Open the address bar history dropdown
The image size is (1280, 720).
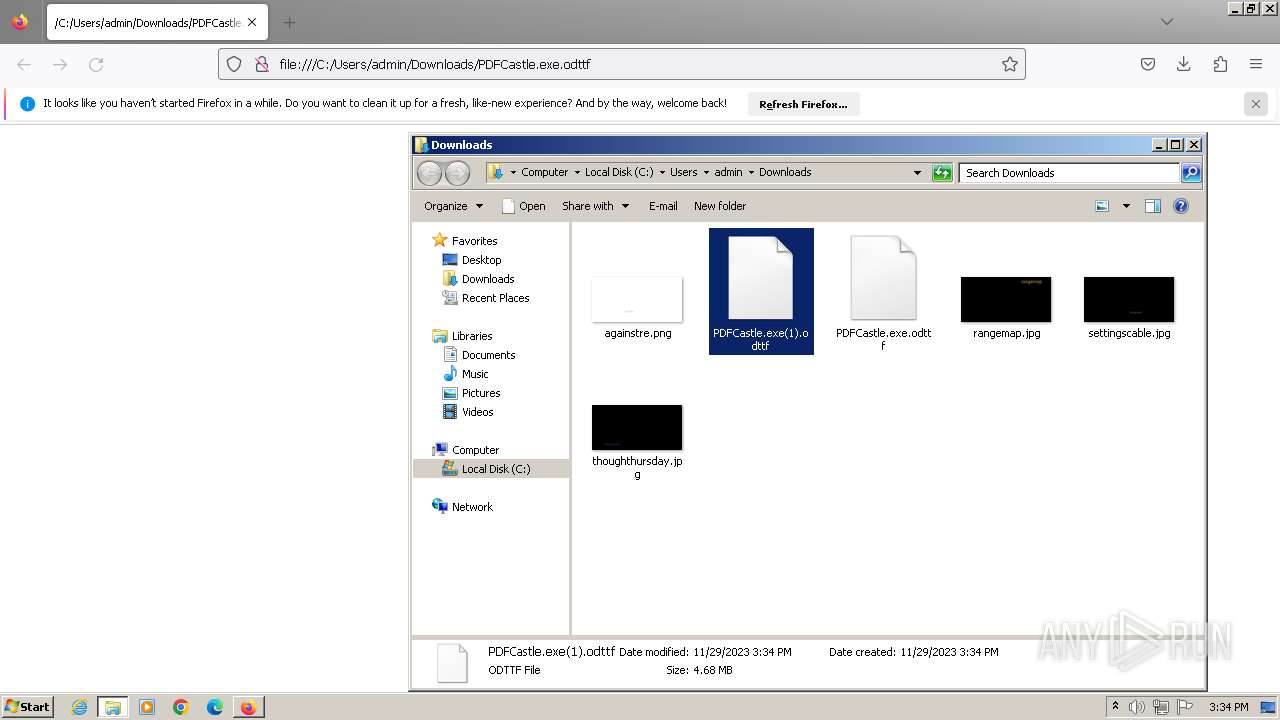917,173
